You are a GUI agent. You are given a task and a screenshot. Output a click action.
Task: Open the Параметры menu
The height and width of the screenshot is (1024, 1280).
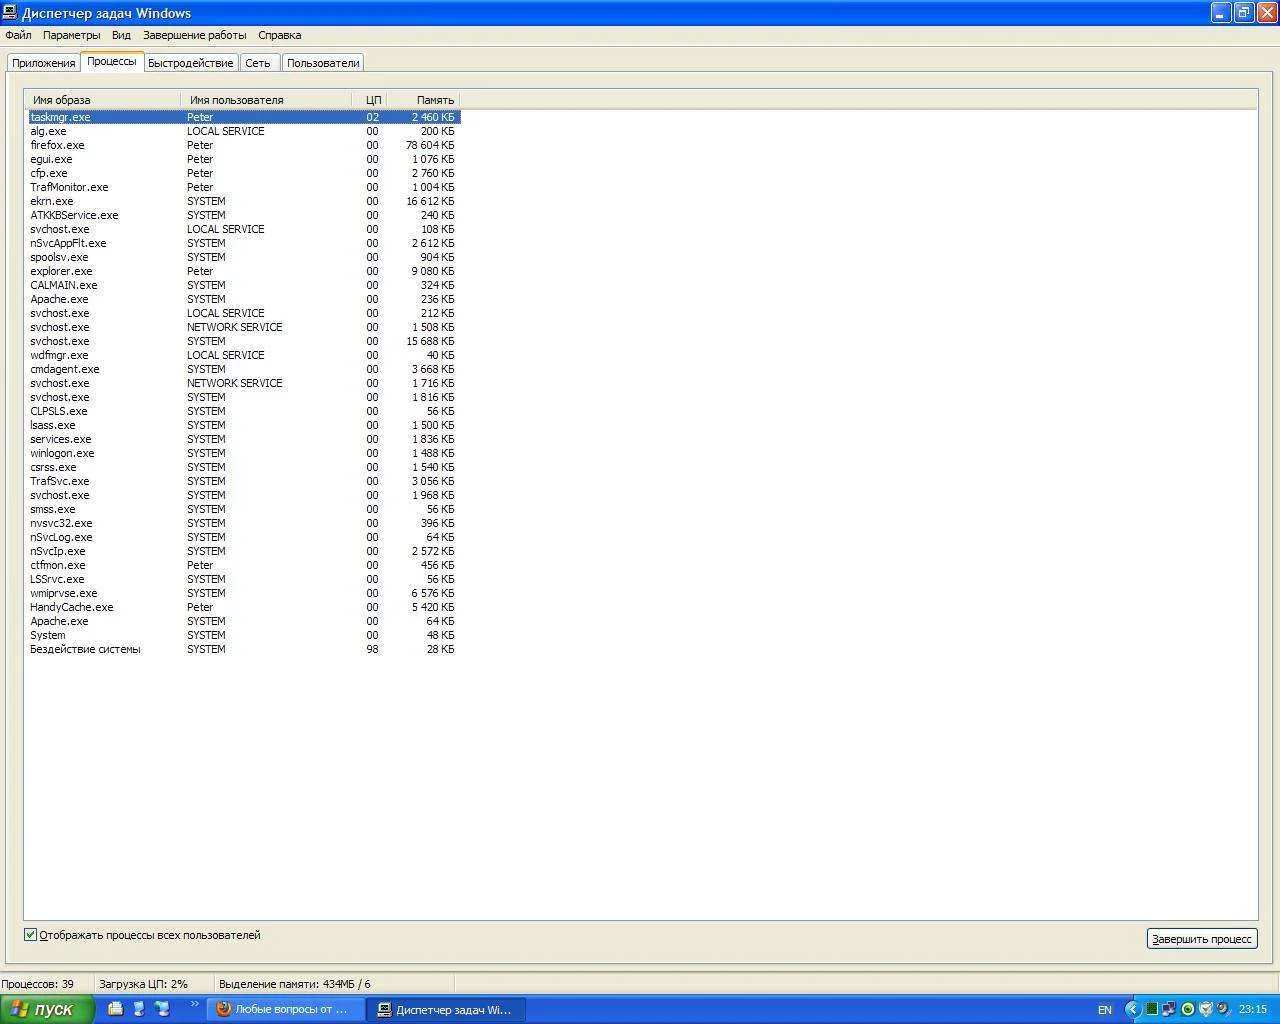point(72,35)
